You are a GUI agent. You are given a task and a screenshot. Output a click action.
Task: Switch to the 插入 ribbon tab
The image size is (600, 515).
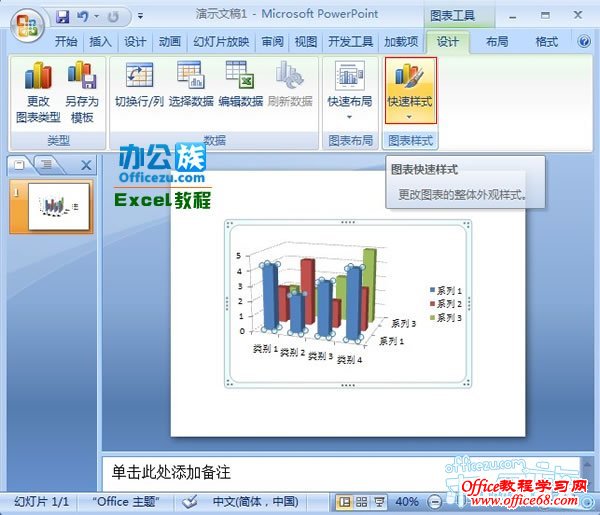click(x=100, y=41)
